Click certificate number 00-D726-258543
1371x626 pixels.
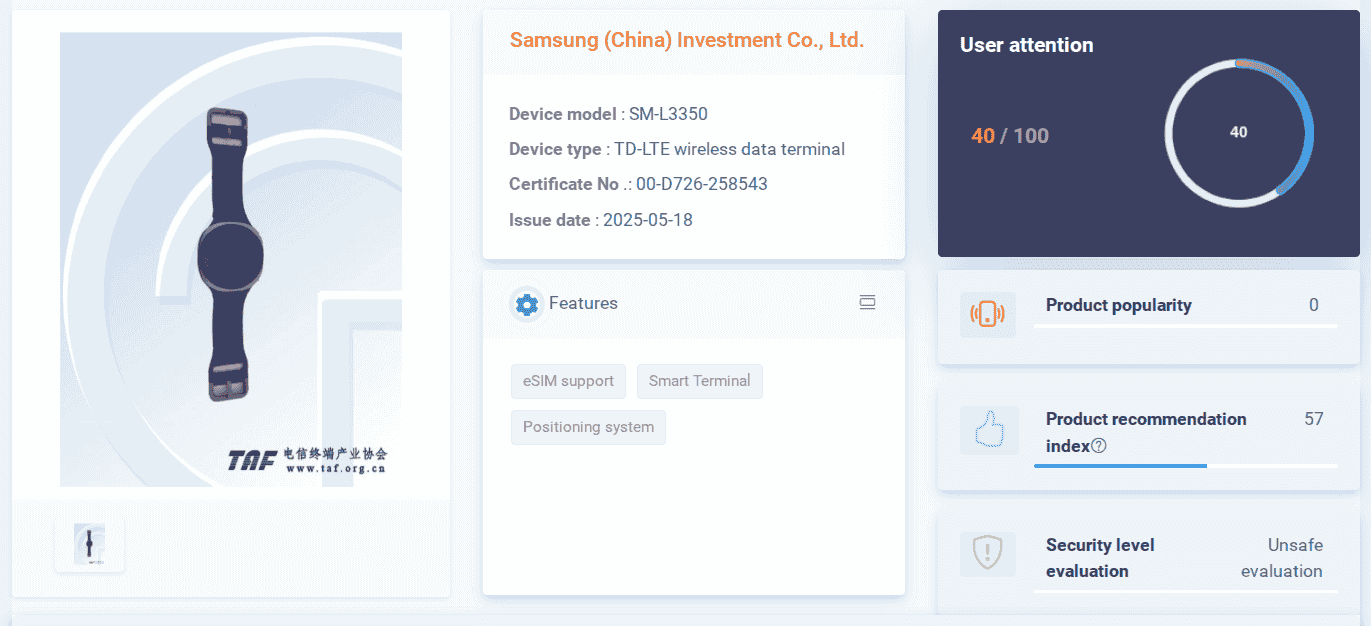click(x=702, y=184)
